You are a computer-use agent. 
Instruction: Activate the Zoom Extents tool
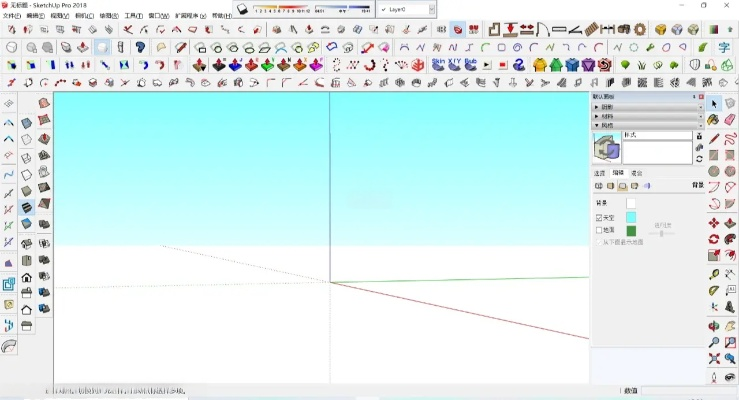714,359
